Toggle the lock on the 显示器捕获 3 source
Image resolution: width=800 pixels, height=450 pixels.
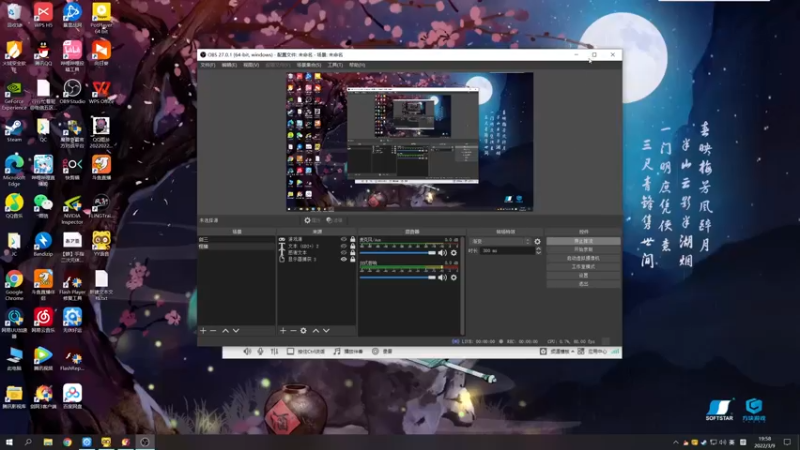[353, 259]
